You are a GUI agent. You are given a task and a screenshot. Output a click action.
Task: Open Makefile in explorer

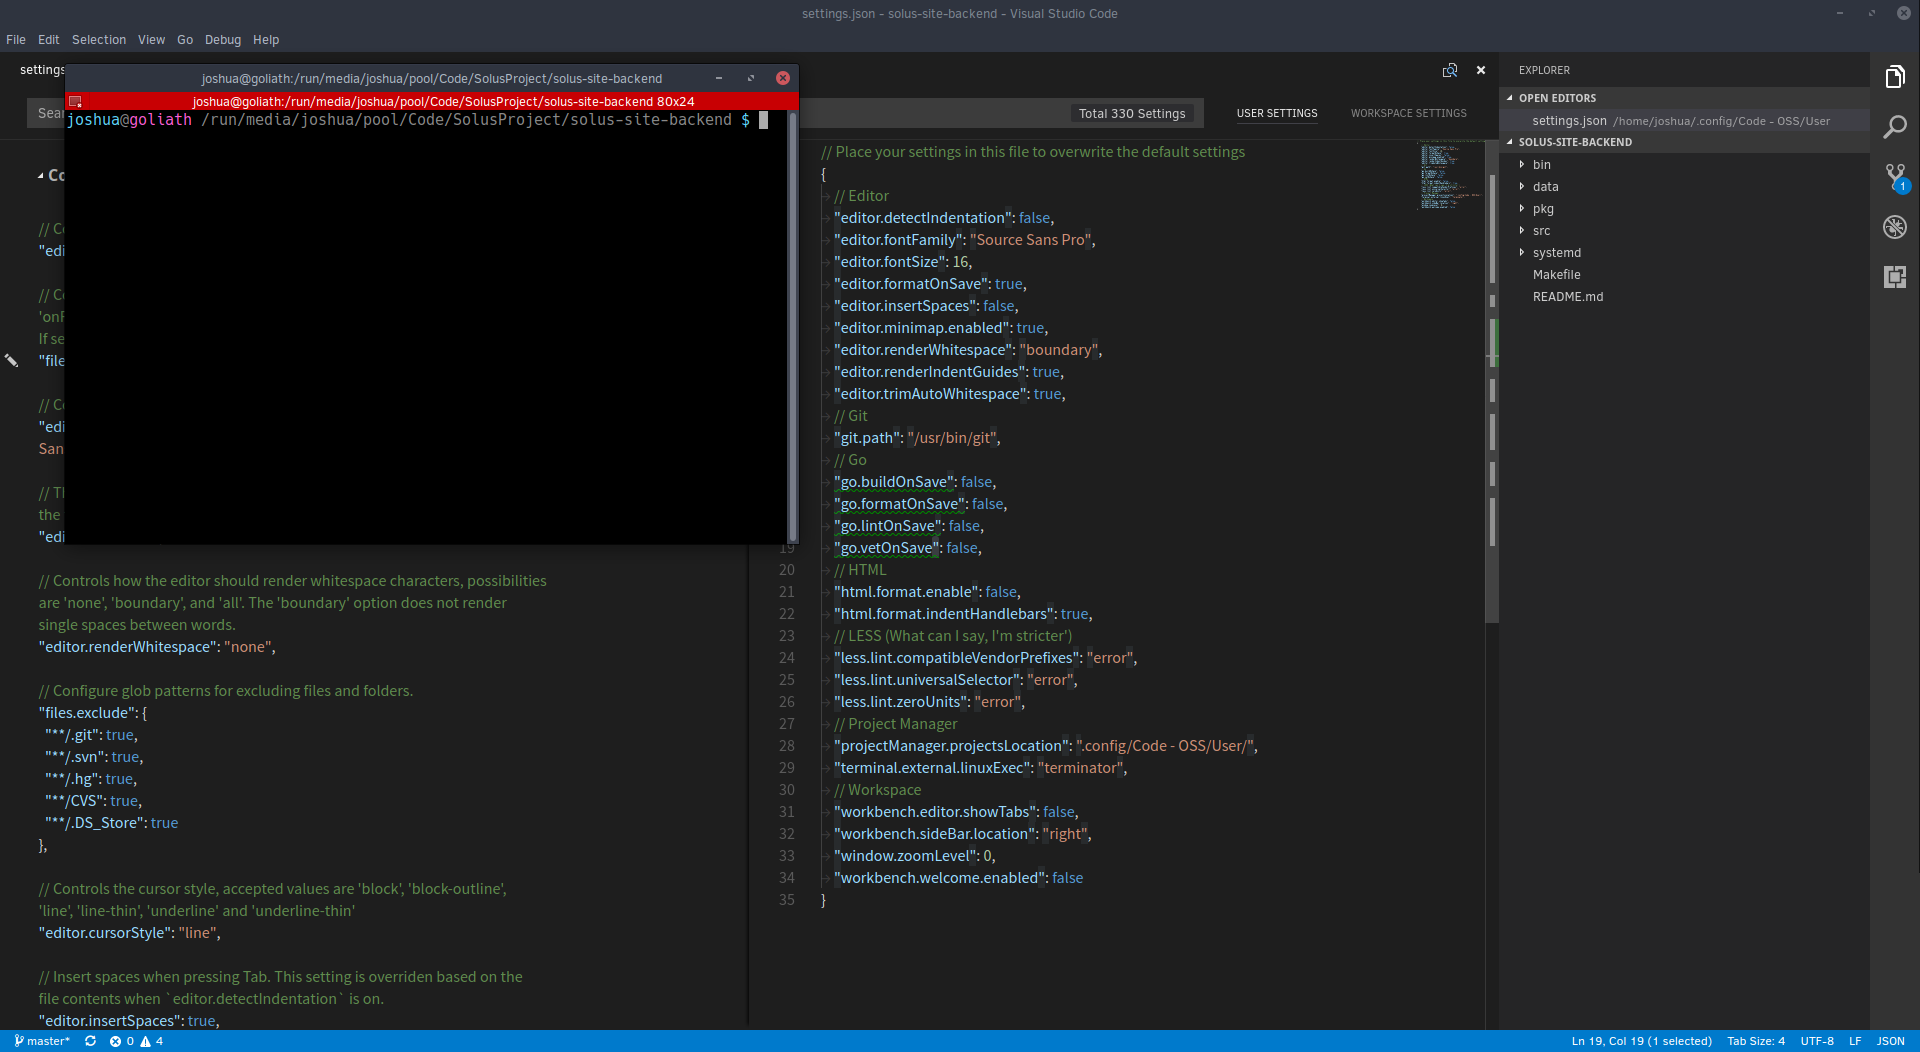pyautogui.click(x=1557, y=275)
